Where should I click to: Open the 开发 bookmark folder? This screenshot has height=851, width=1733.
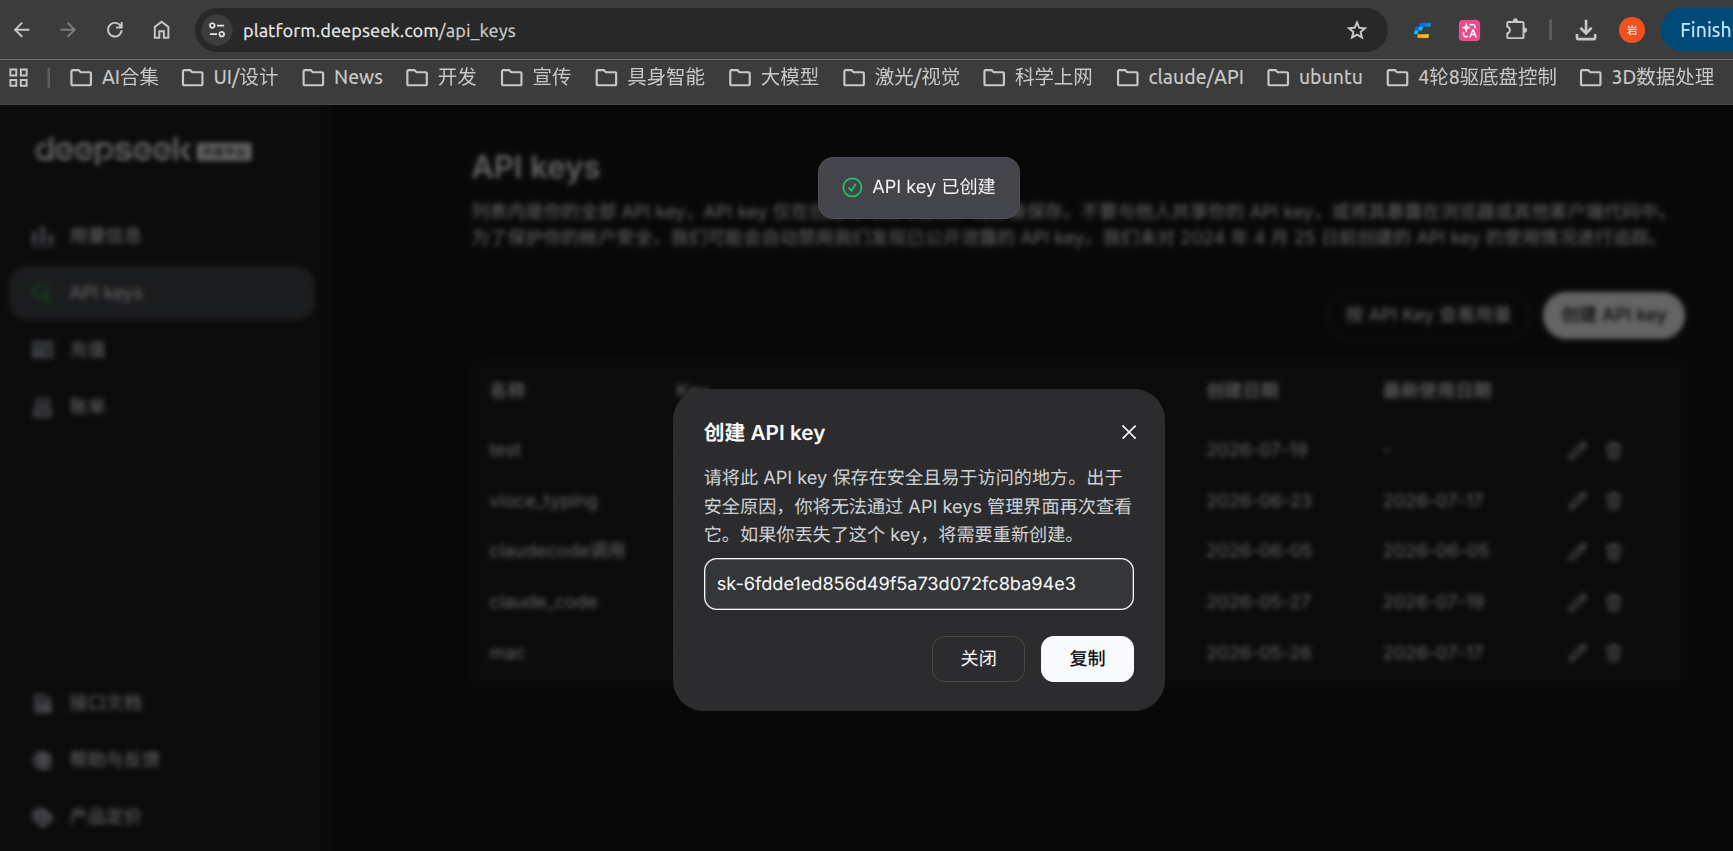[441, 77]
